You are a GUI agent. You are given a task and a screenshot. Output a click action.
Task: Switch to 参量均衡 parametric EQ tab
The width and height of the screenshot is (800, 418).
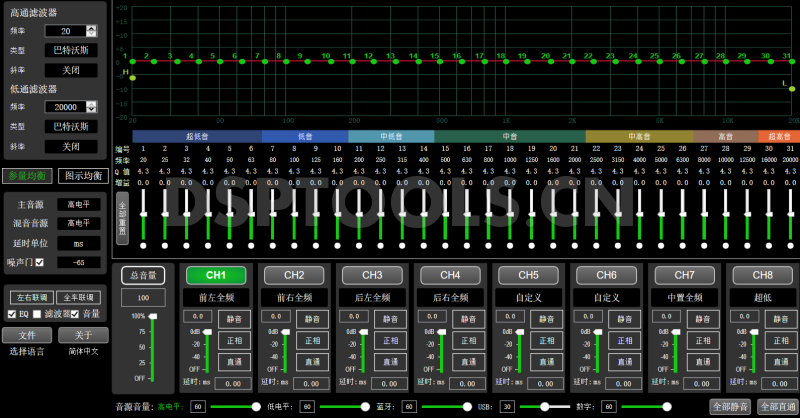[x=26, y=176]
